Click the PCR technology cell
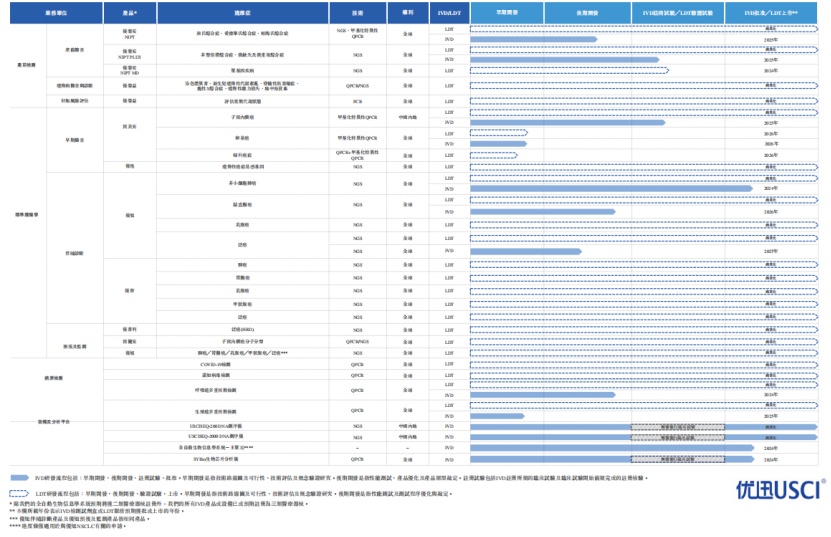The height and width of the screenshot is (537, 831). click(358, 102)
